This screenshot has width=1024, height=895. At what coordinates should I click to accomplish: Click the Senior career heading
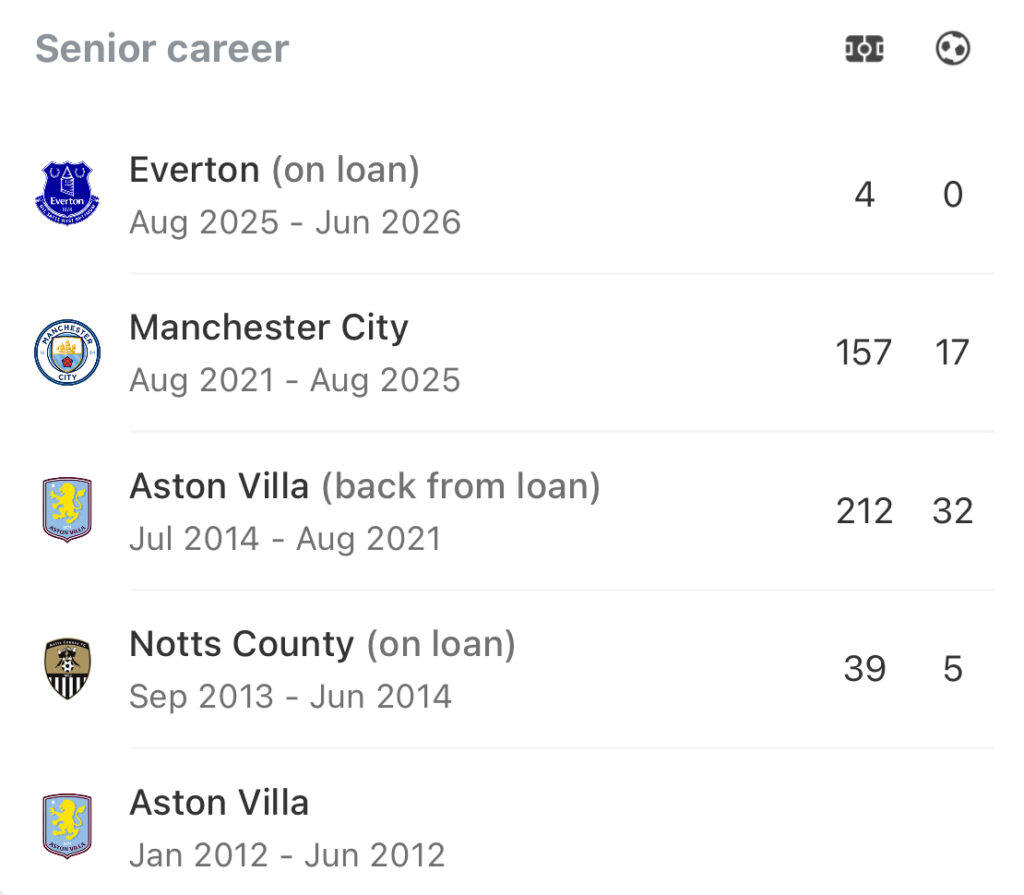pos(162,49)
